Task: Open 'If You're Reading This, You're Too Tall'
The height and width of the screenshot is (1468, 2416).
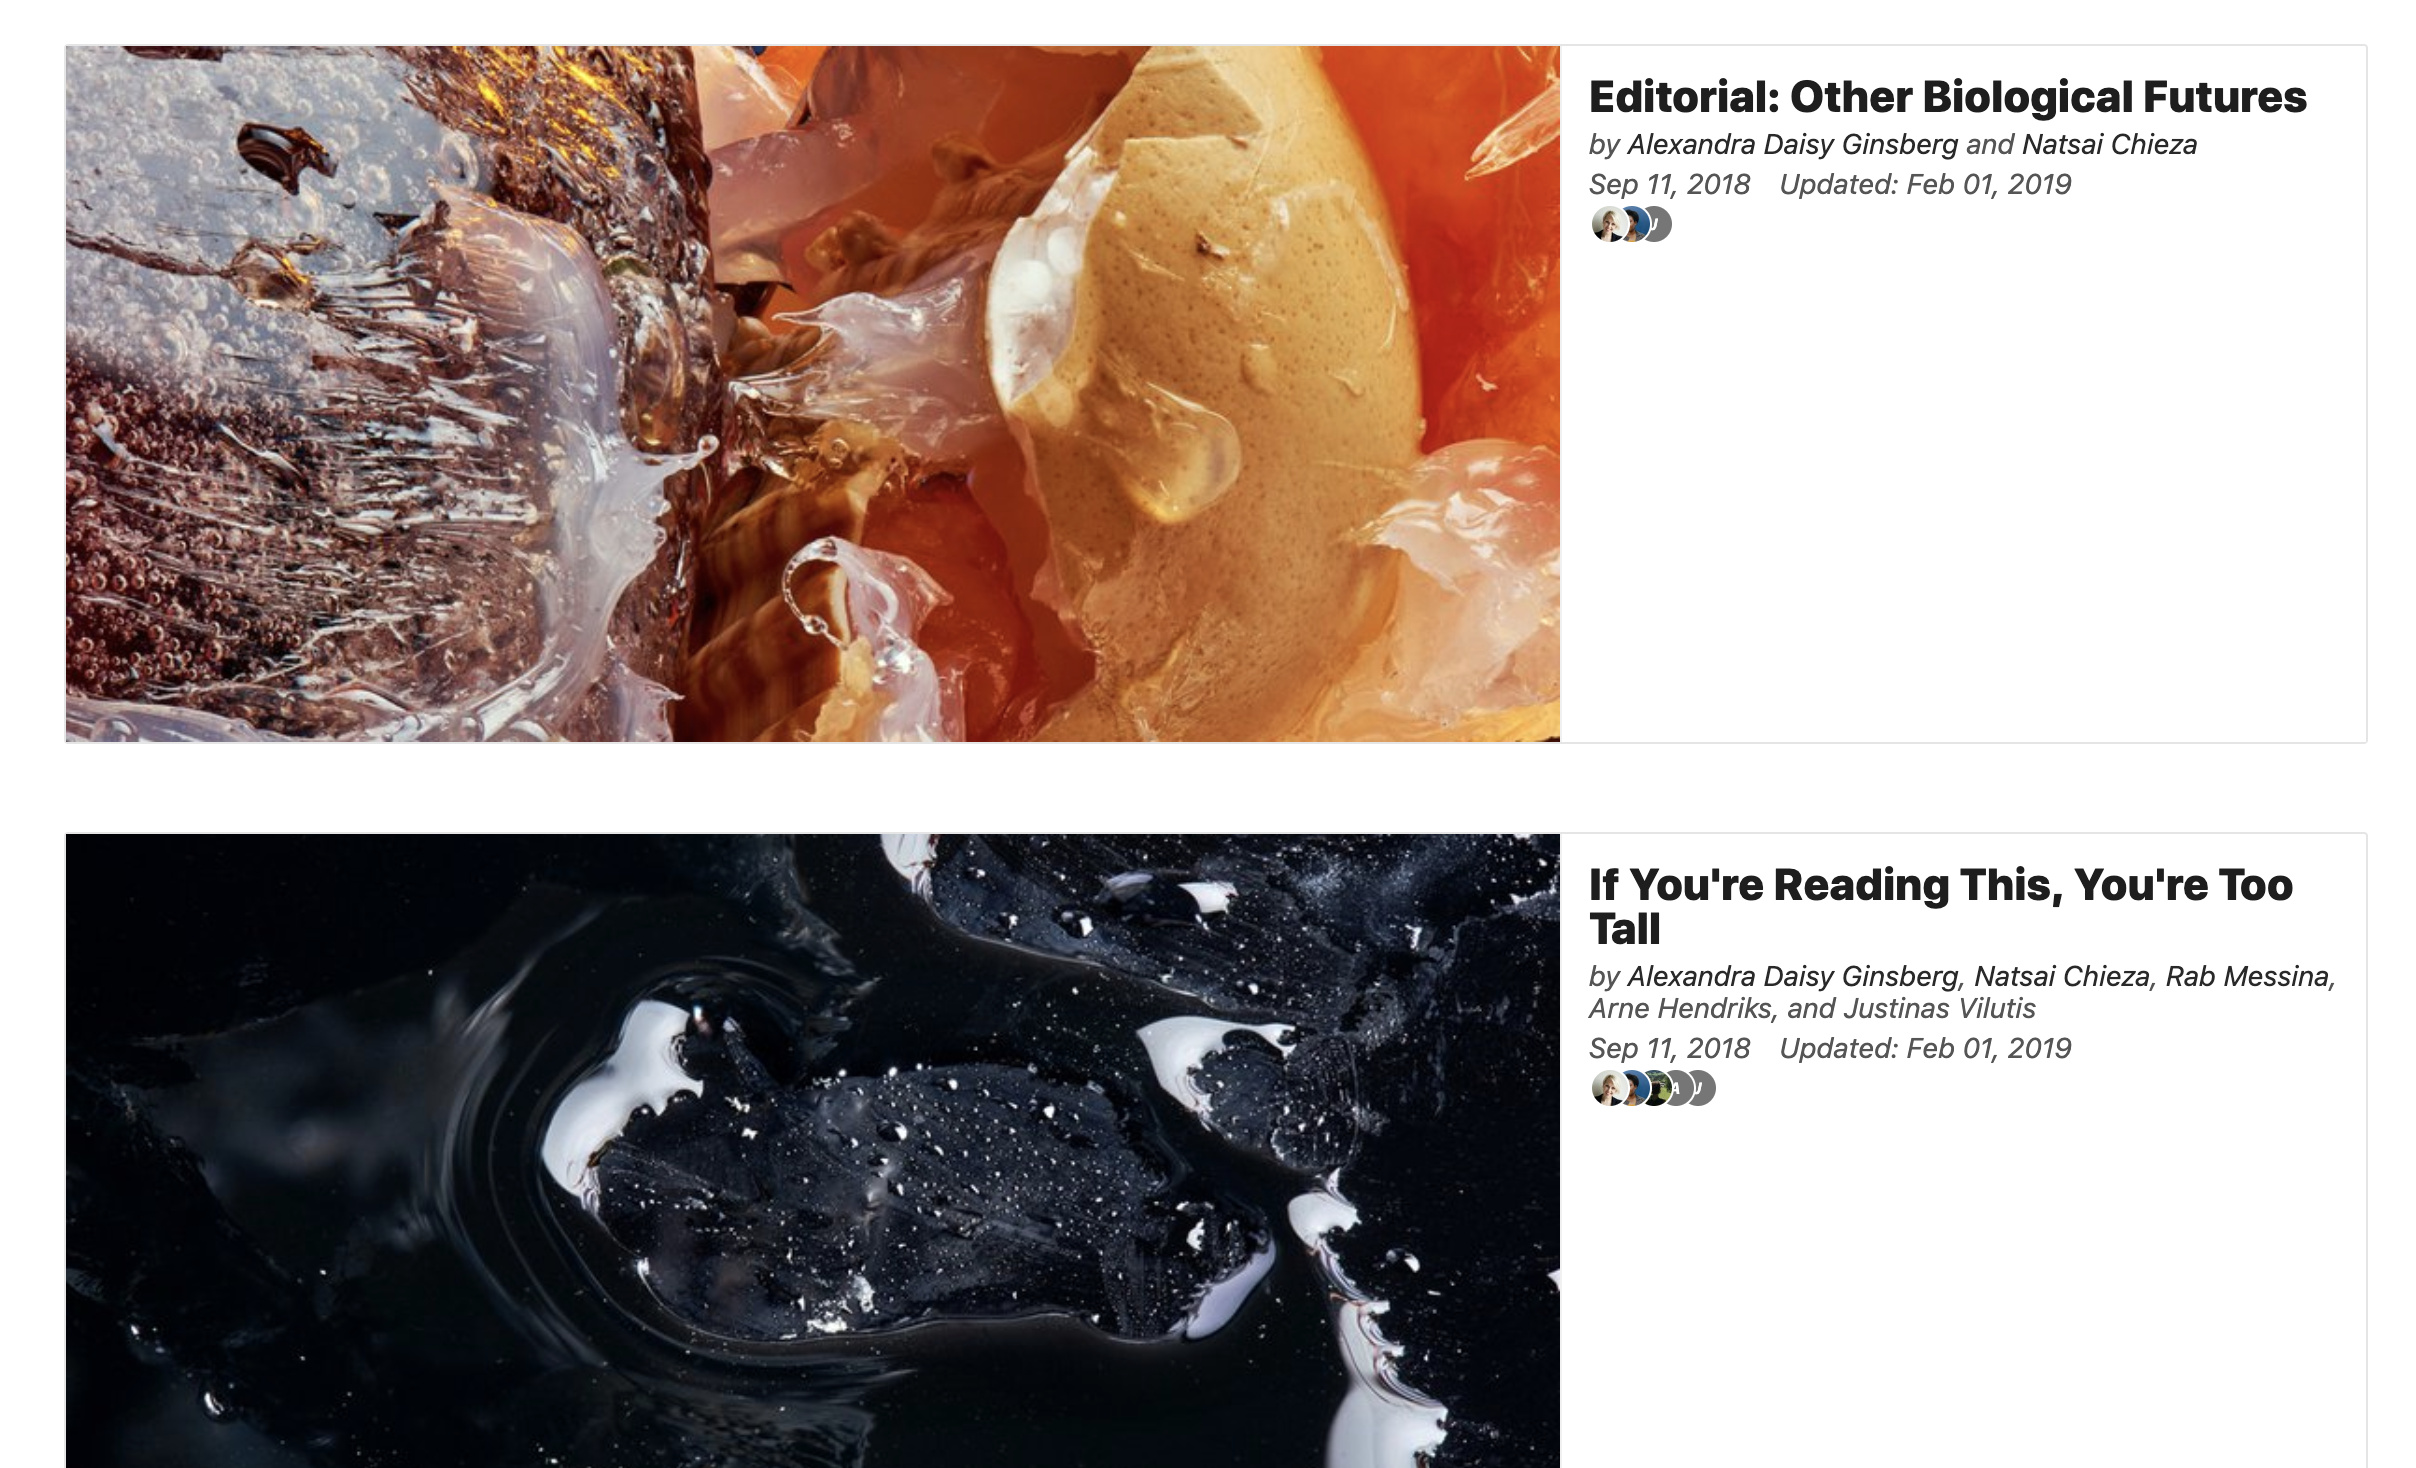Action: click(x=1940, y=907)
